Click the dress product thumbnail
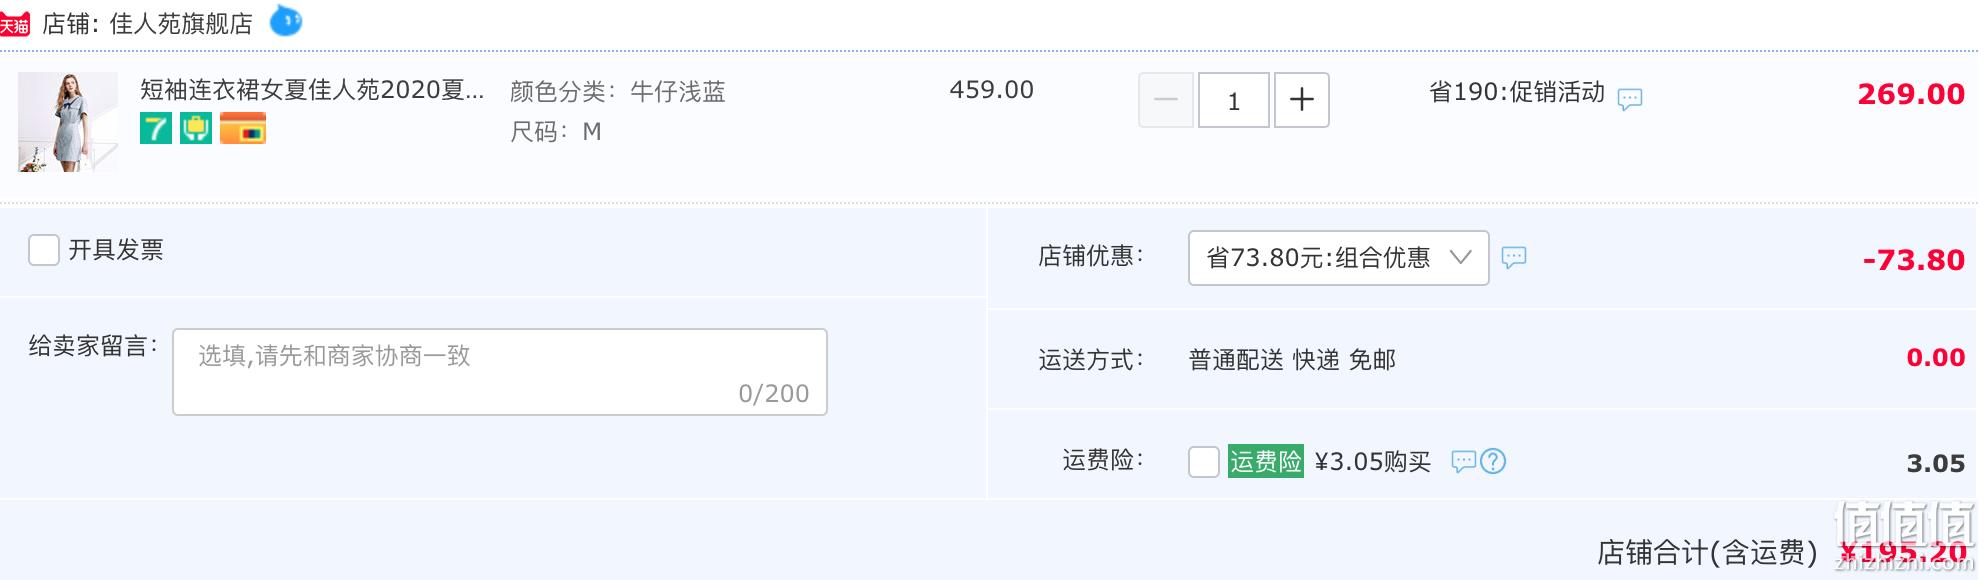The height and width of the screenshot is (580, 1984). 68,122
